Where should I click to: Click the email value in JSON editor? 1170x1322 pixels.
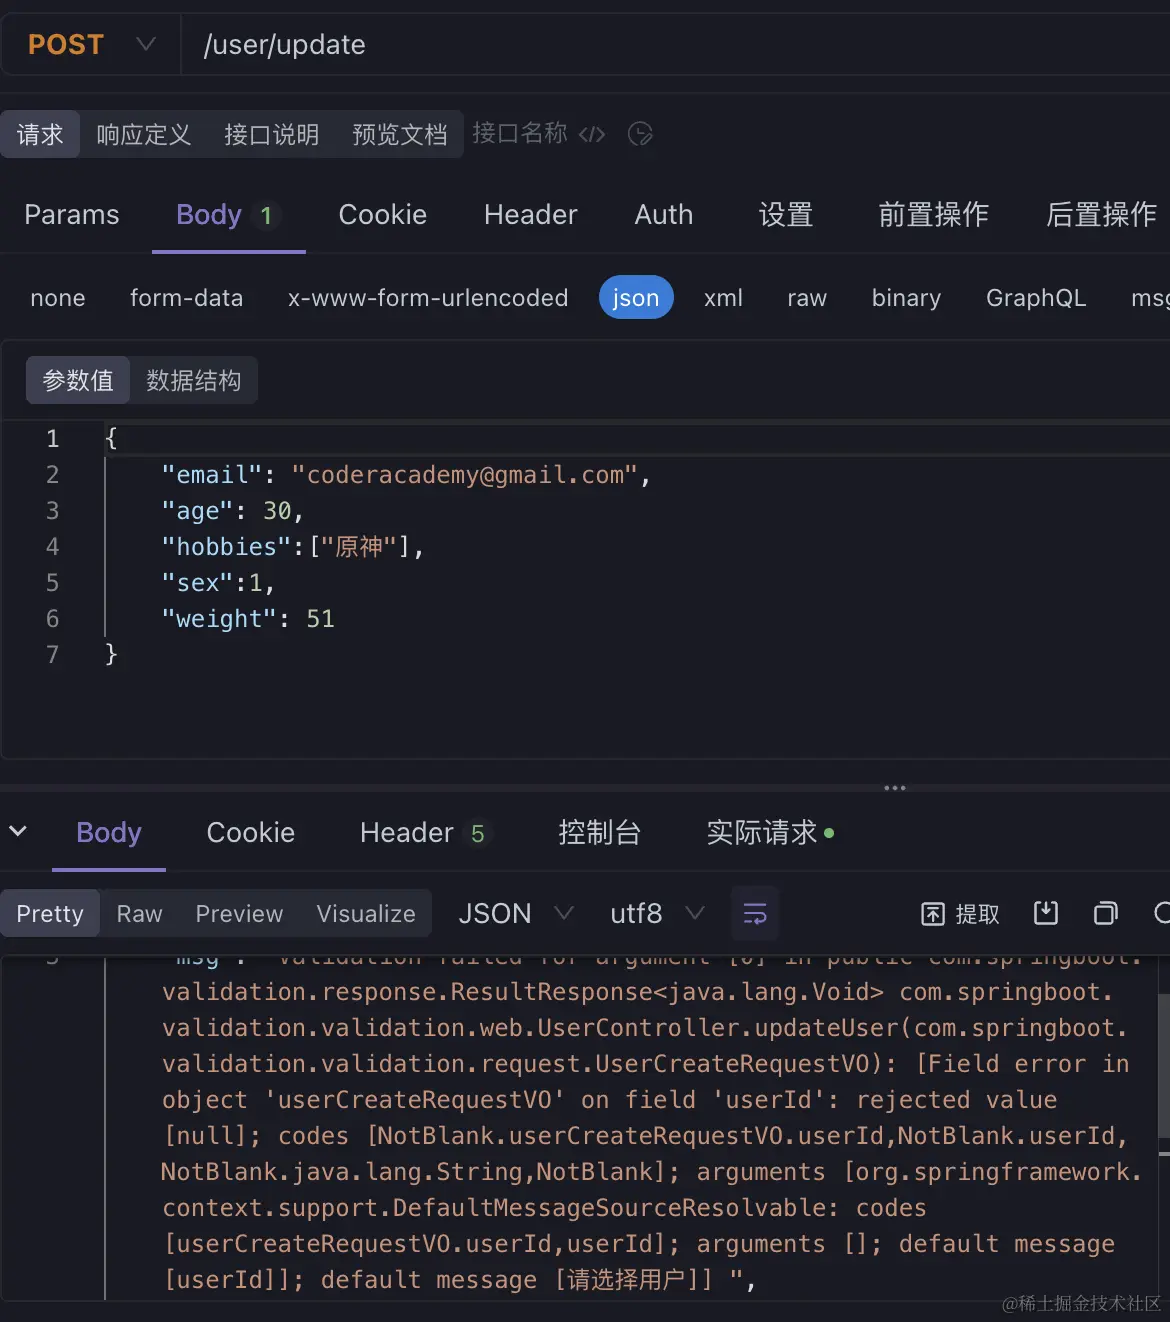pyautogui.click(x=464, y=475)
